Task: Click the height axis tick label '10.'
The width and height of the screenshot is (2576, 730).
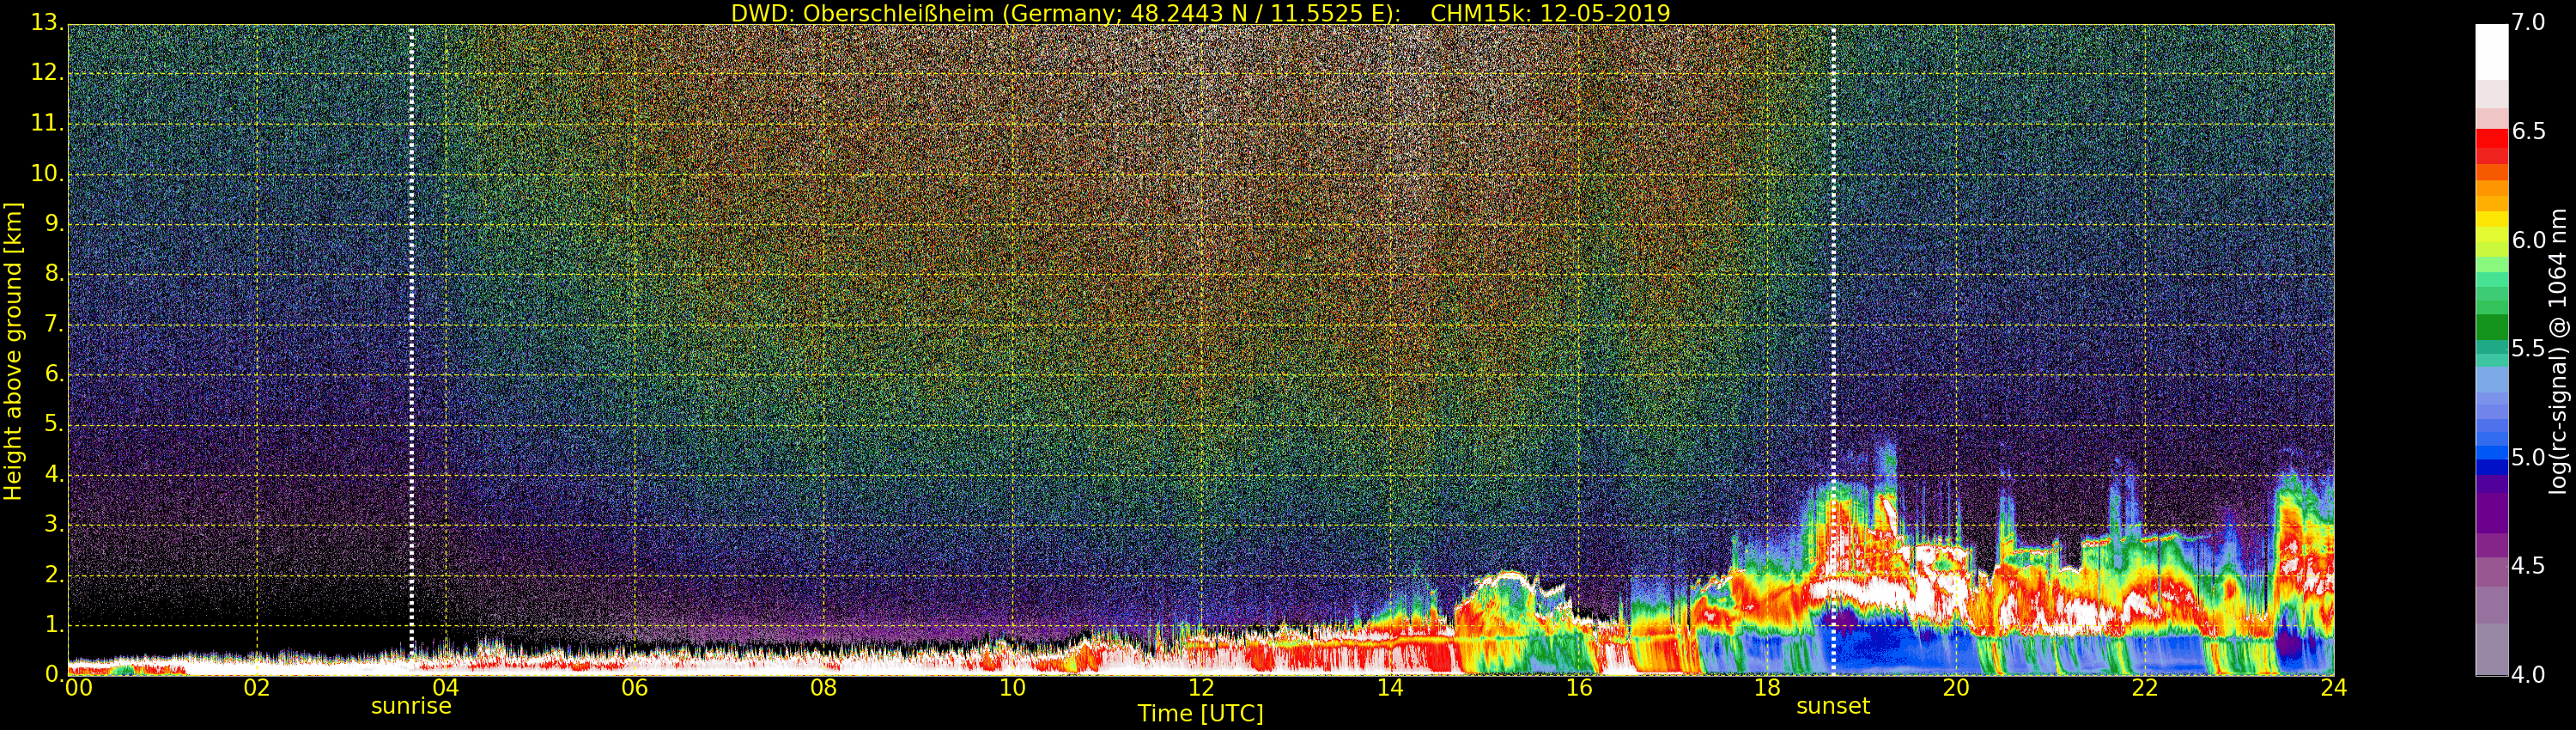Action: [47, 173]
